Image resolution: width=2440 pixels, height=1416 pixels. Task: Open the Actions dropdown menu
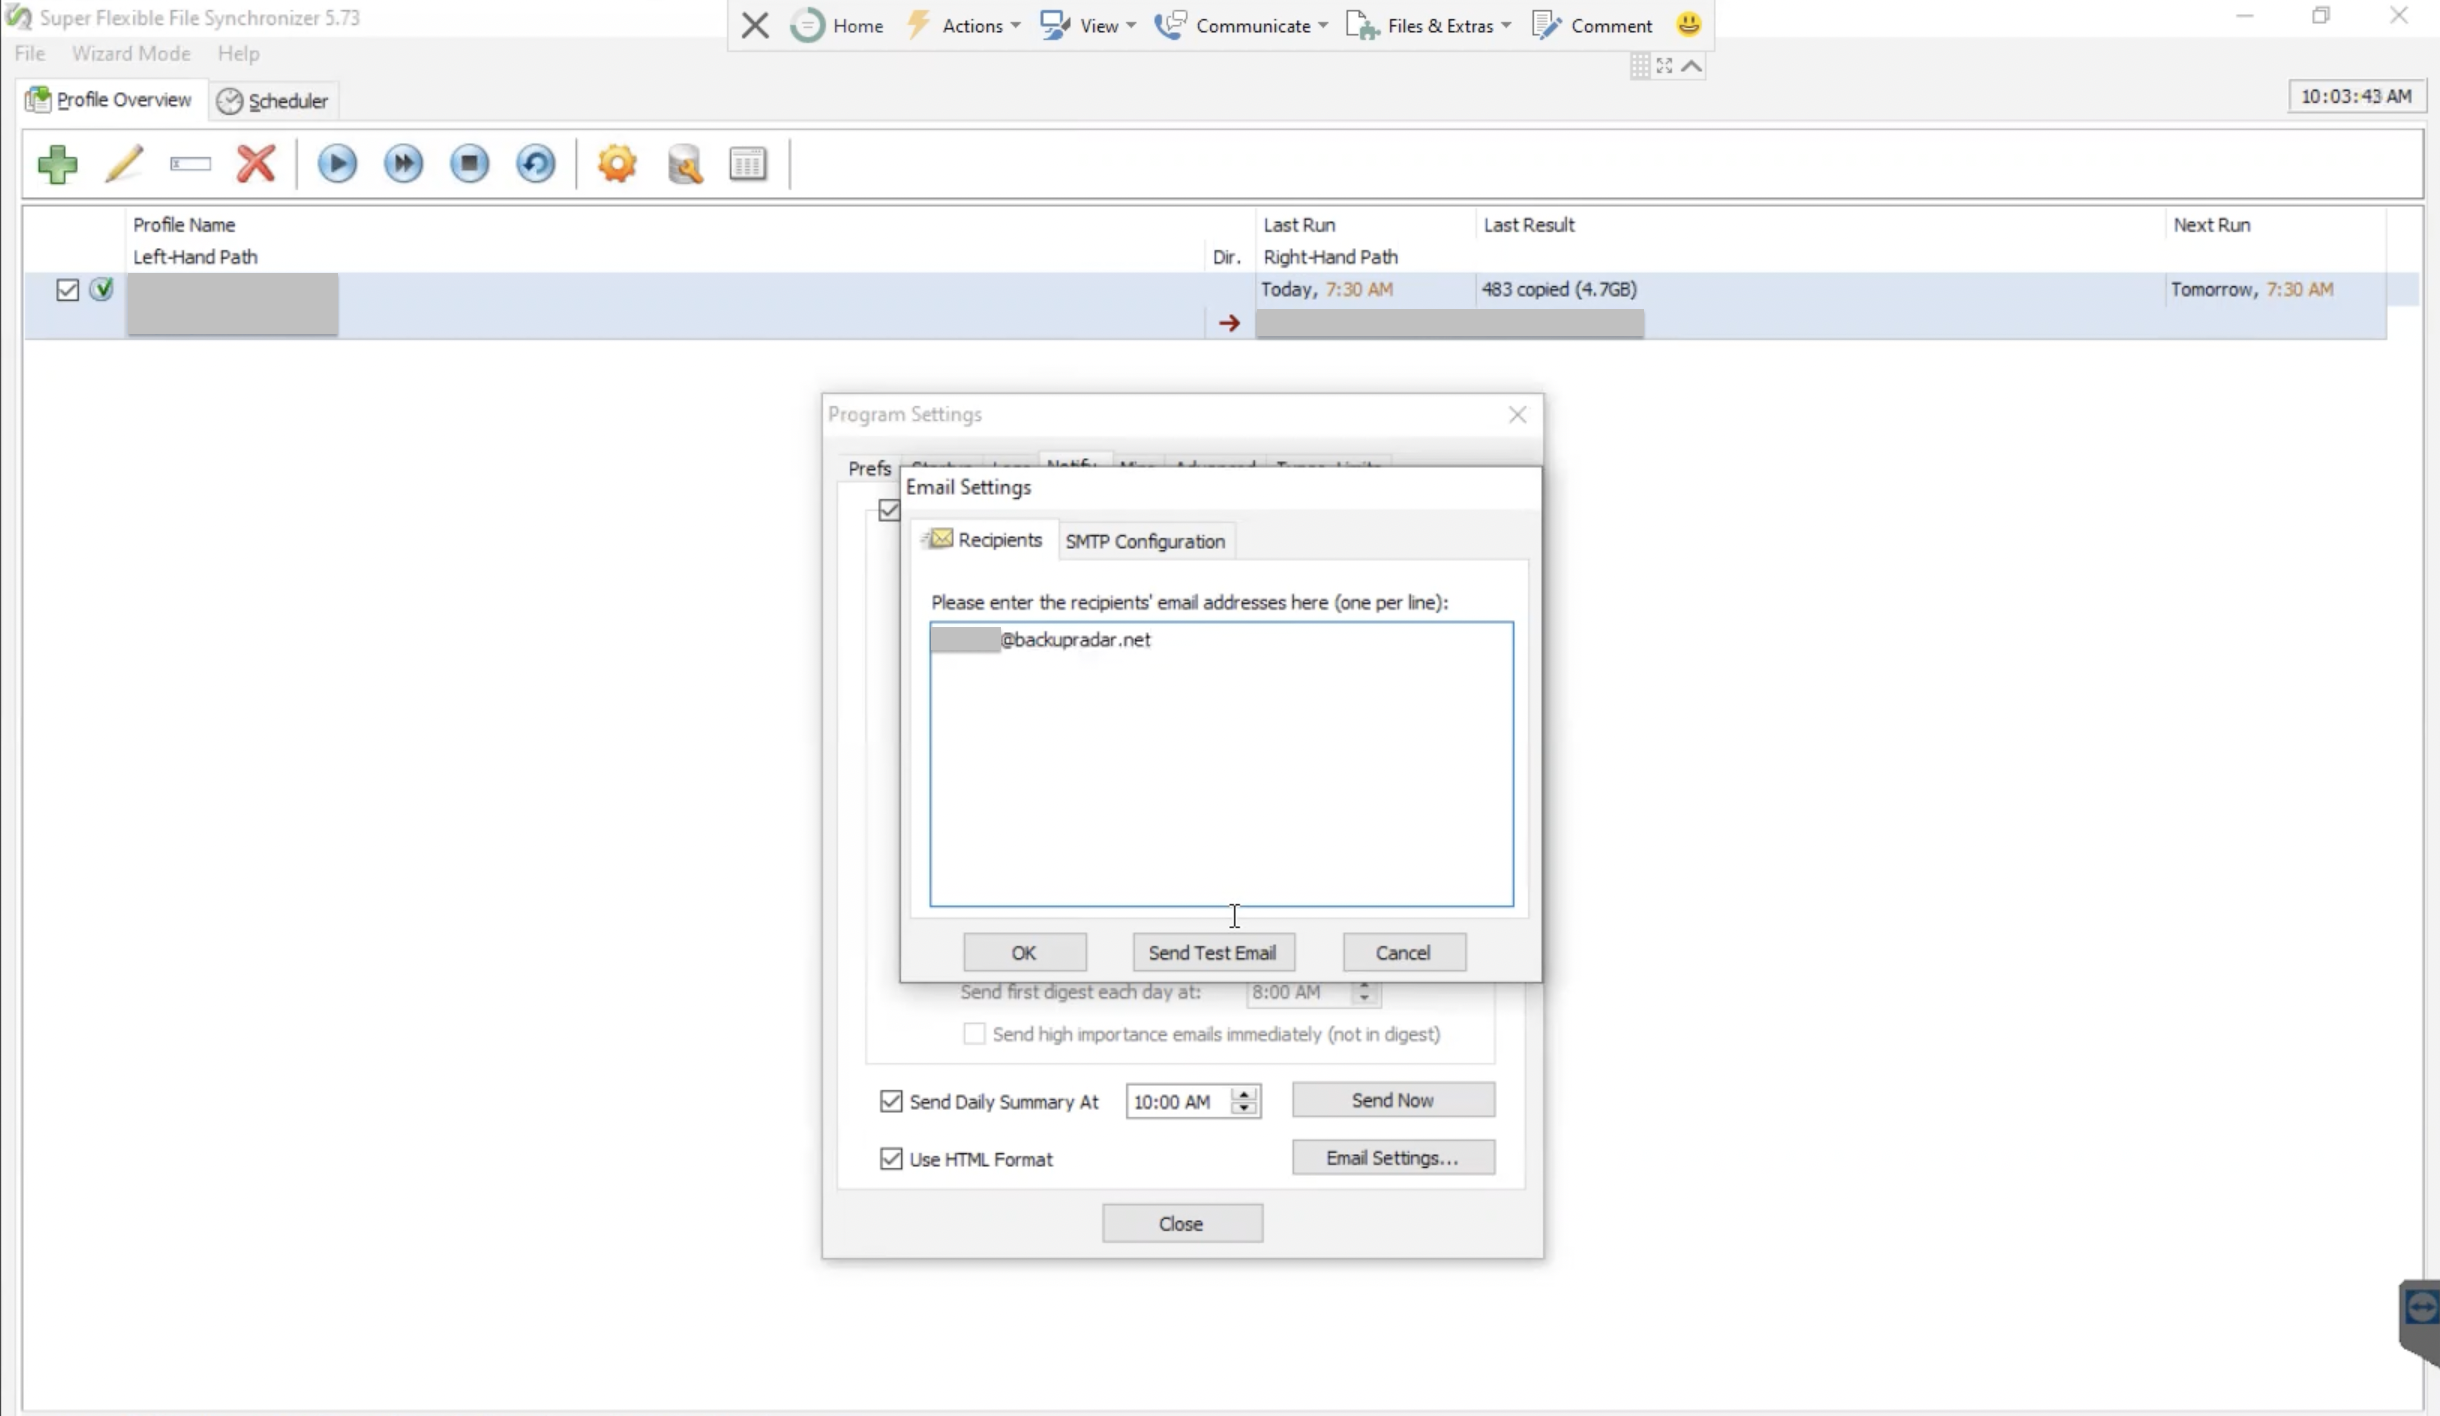(965, 25)
